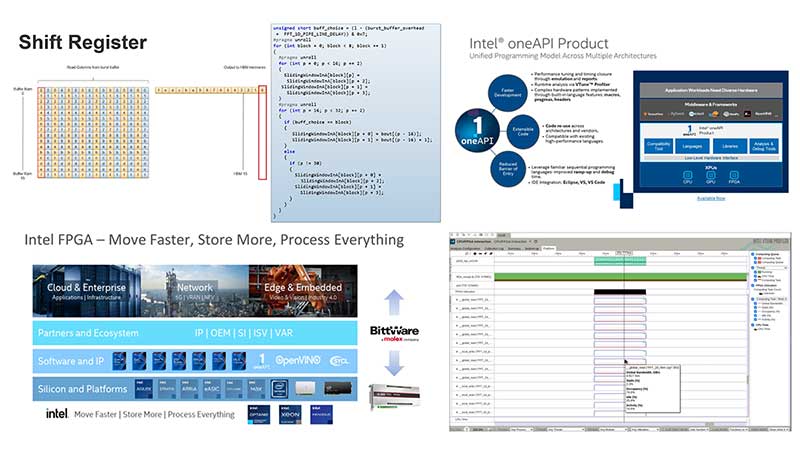Click the BittWare logo
800x450 pixels.
394,333
